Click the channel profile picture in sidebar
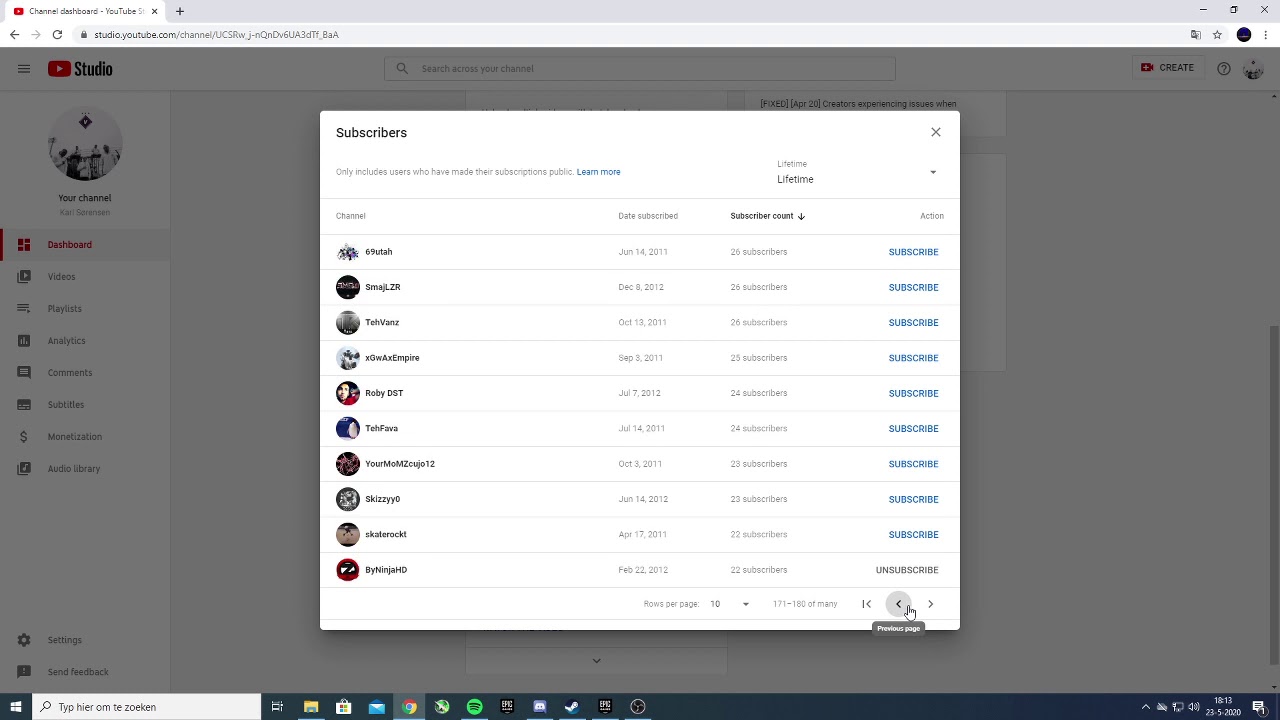The width and height of the screenshot is (1280, 720). [x=85, y=146]
